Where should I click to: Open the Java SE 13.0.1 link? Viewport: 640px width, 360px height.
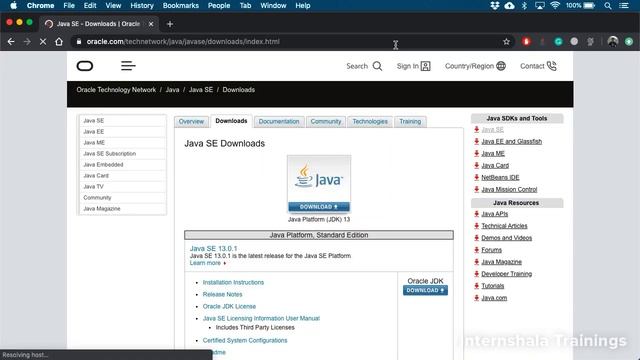(213, 249)
